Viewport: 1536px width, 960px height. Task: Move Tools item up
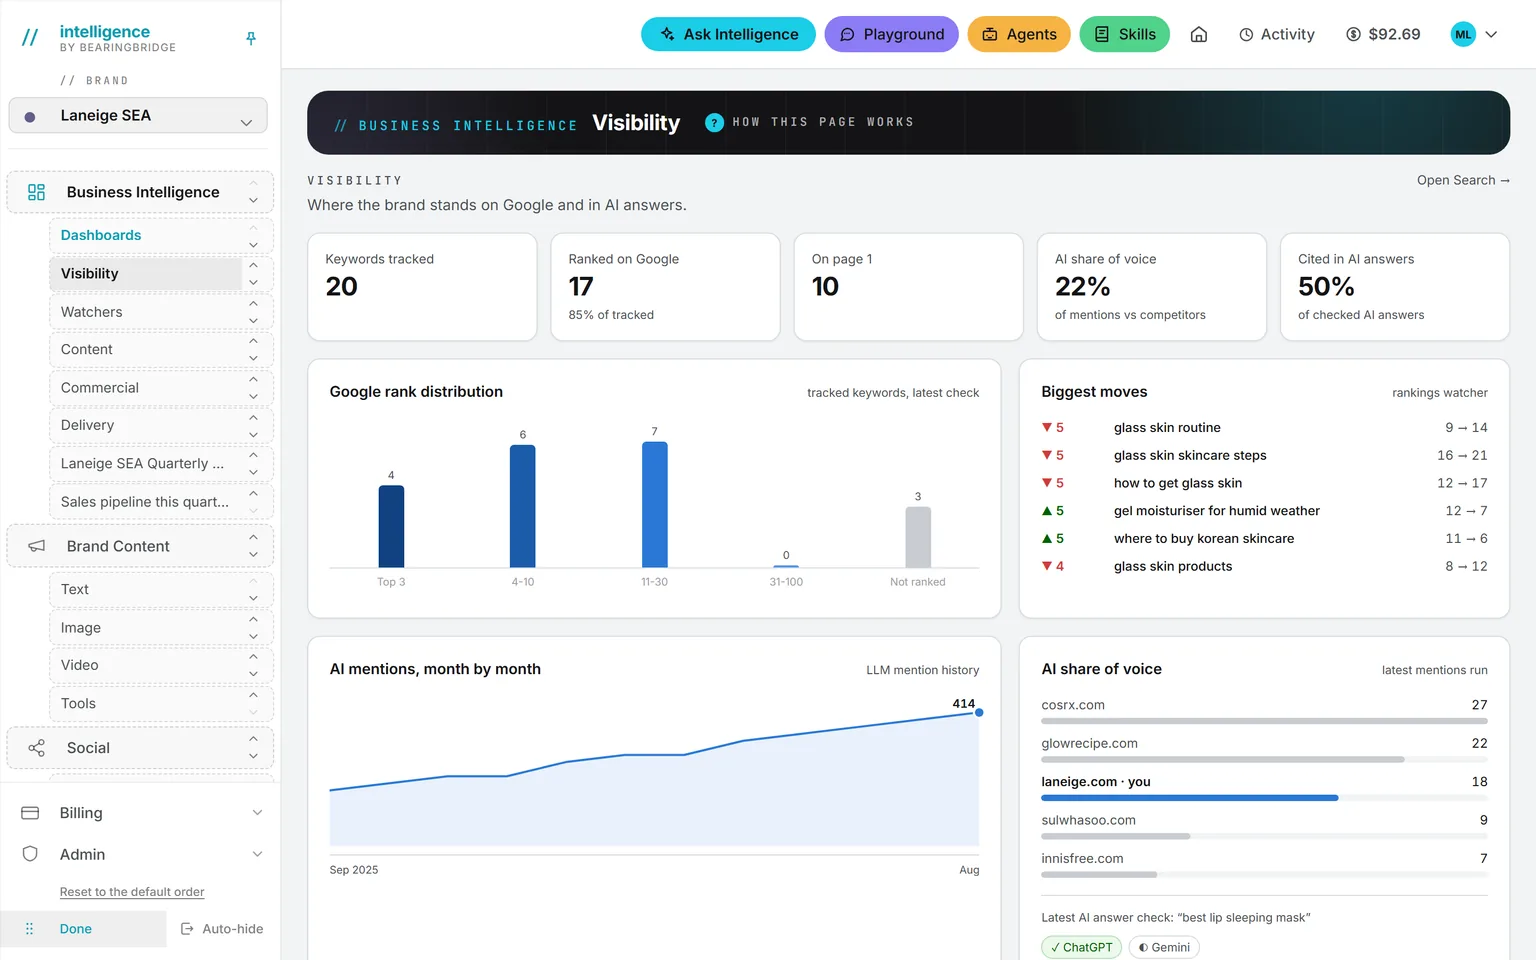[253, 695]
